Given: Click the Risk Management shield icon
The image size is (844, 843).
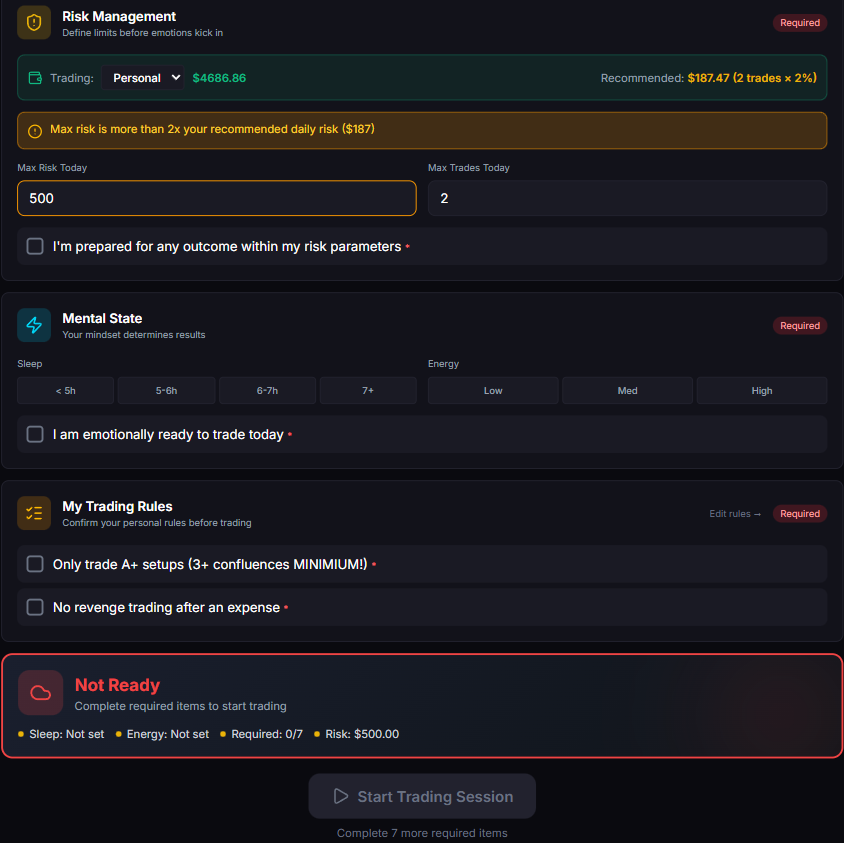Looking at the screenshot, I should [34, 23].
